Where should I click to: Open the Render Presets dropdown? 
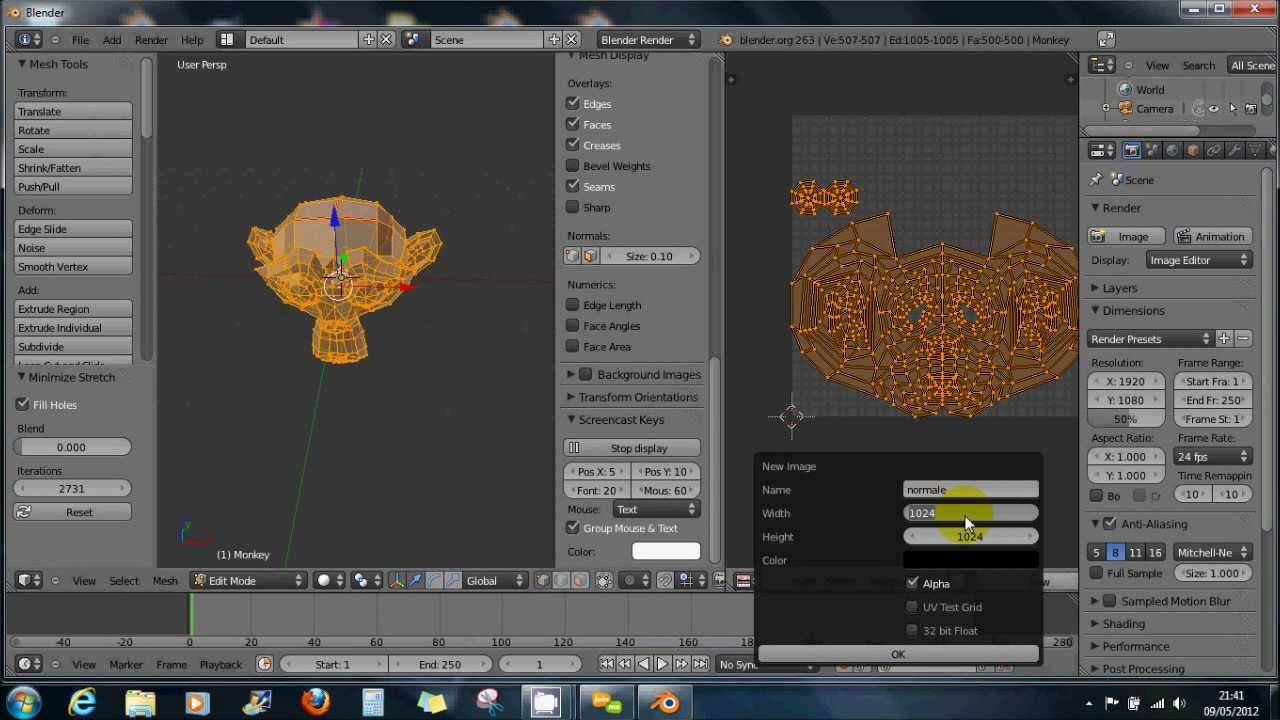point(1150,339)
